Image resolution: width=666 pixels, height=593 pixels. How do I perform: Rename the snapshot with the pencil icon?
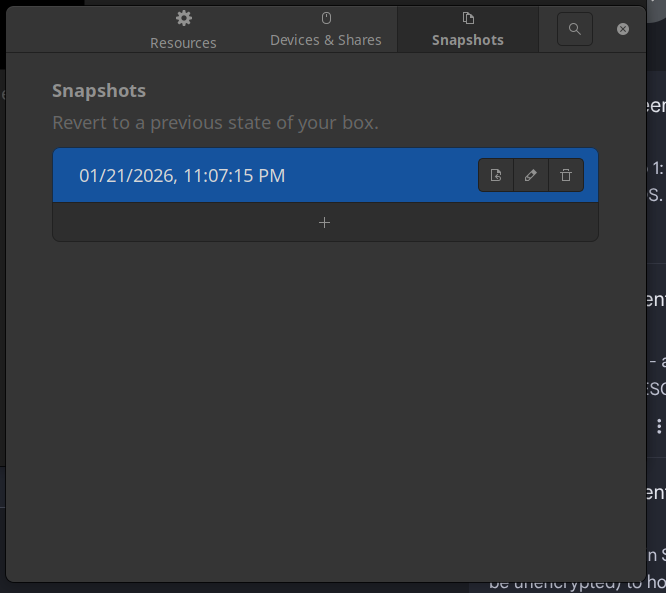click(531, 176)
